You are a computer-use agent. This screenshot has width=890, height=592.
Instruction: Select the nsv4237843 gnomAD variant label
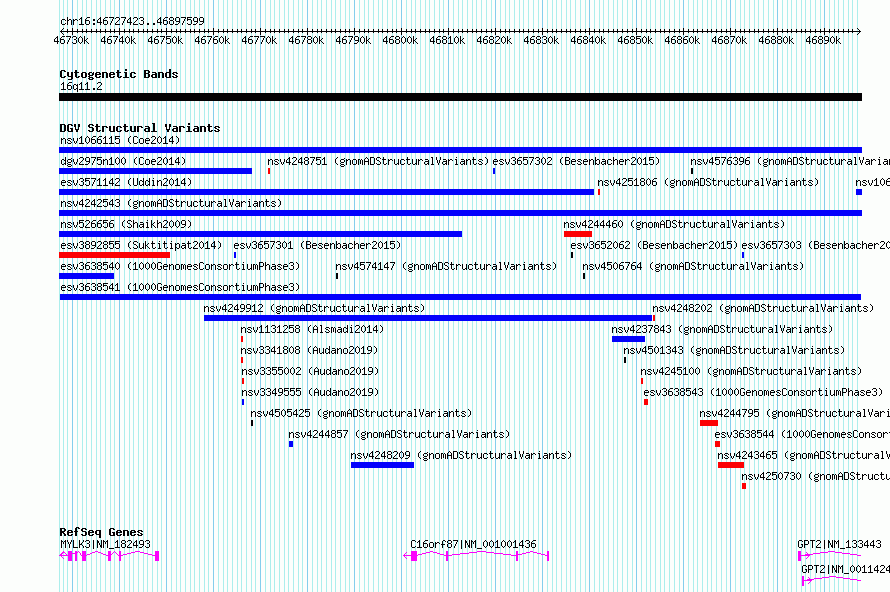coord(722,329)
